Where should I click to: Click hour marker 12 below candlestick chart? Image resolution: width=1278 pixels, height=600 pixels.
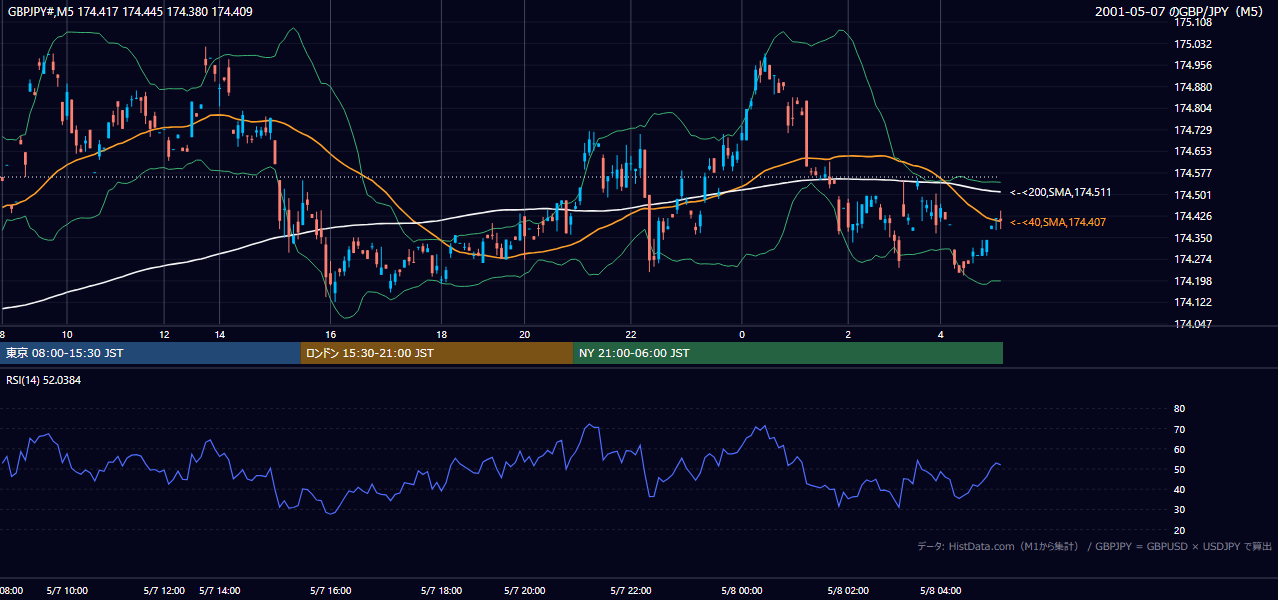point(164,334)
